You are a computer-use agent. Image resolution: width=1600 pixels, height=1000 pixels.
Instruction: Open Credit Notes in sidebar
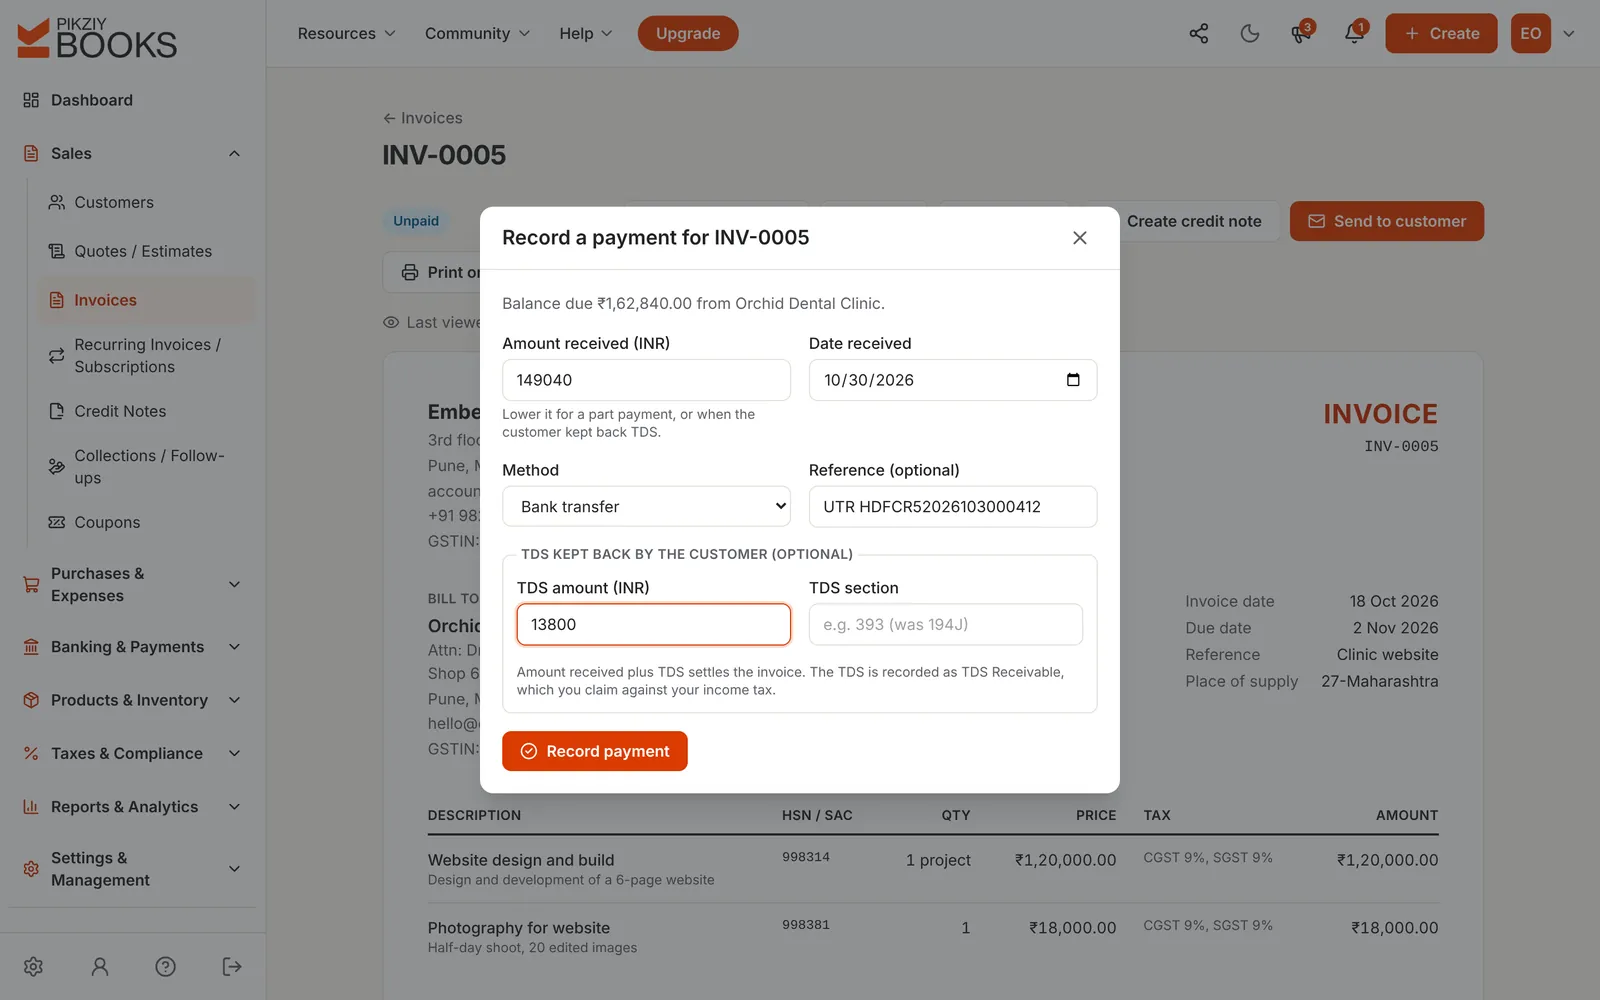[146, 411]
